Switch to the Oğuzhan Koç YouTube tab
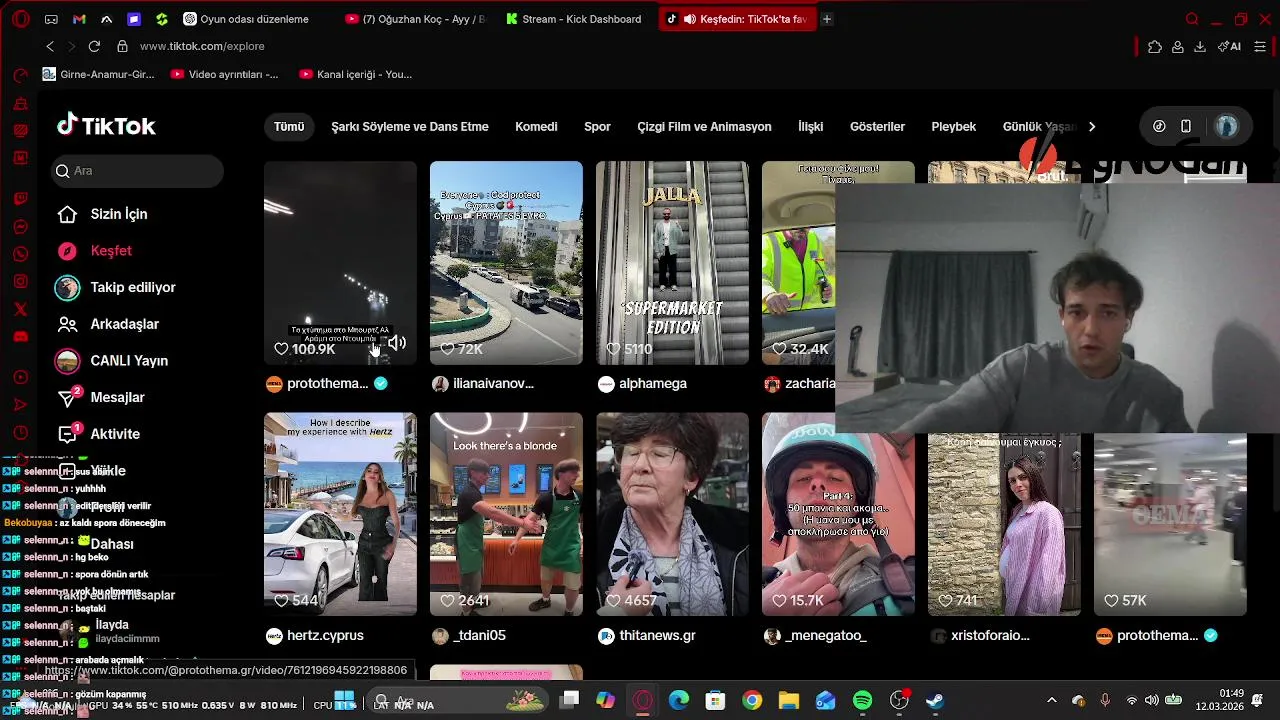Viewport: 1280px width, 720px height. click(415, 19)
